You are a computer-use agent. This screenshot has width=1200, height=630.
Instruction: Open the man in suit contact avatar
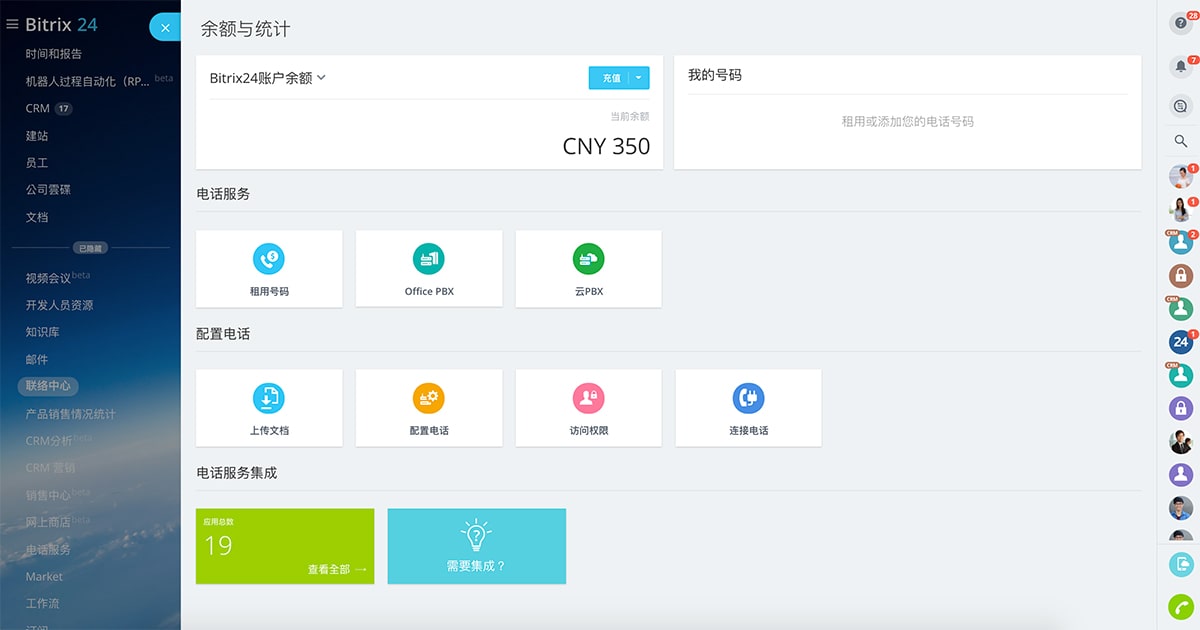pos(1181,441)
